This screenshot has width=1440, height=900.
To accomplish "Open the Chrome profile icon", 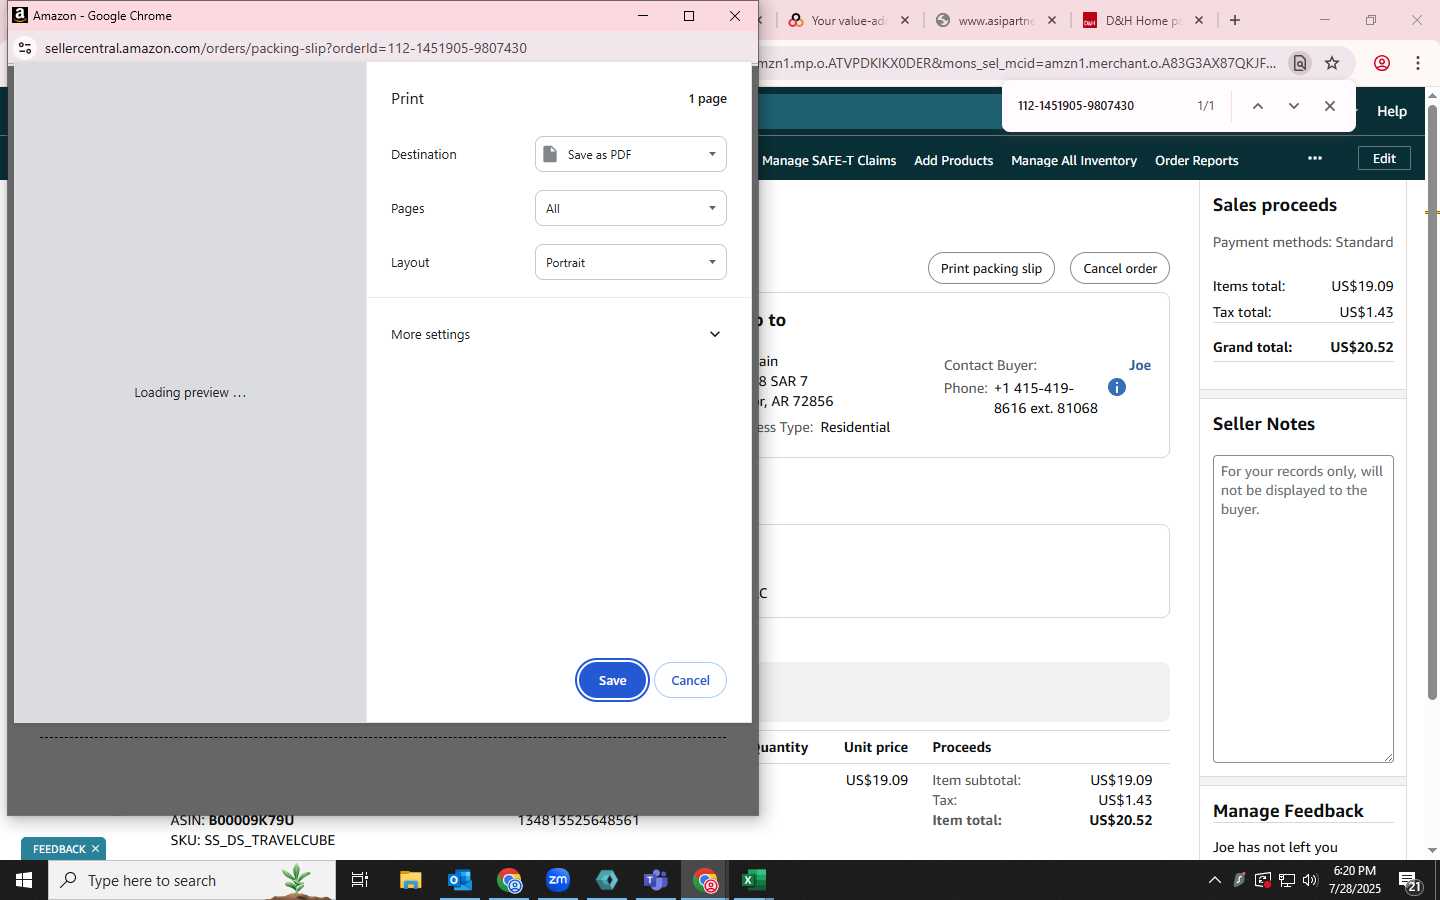I will coord(1382,63).
